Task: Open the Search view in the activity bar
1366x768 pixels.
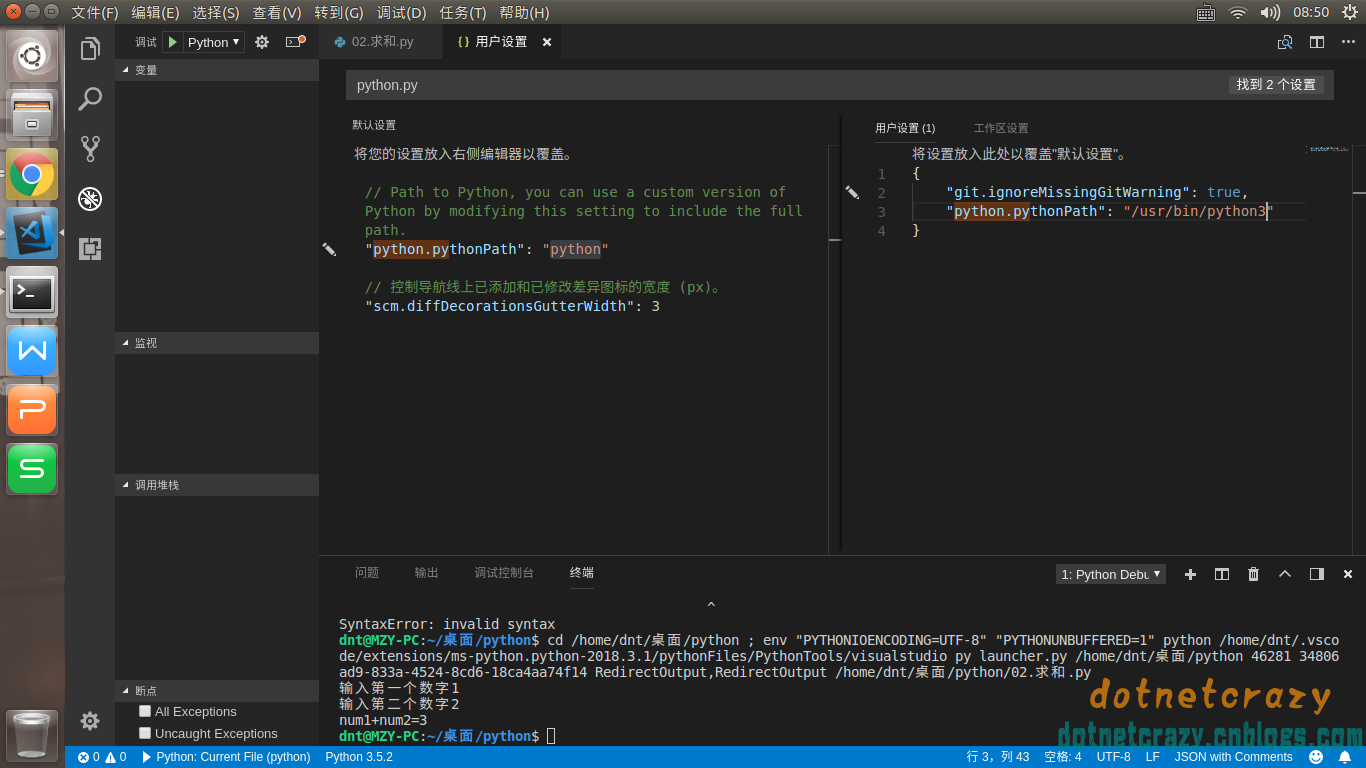Action: click(90, 99)
